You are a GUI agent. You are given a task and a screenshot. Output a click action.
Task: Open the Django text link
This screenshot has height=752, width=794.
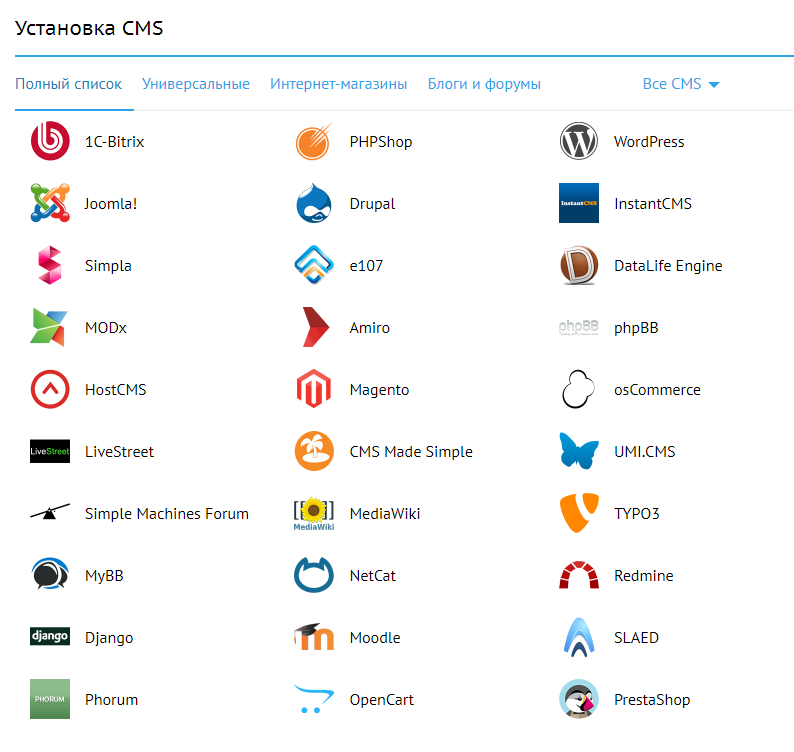click(x=109, y=638)
